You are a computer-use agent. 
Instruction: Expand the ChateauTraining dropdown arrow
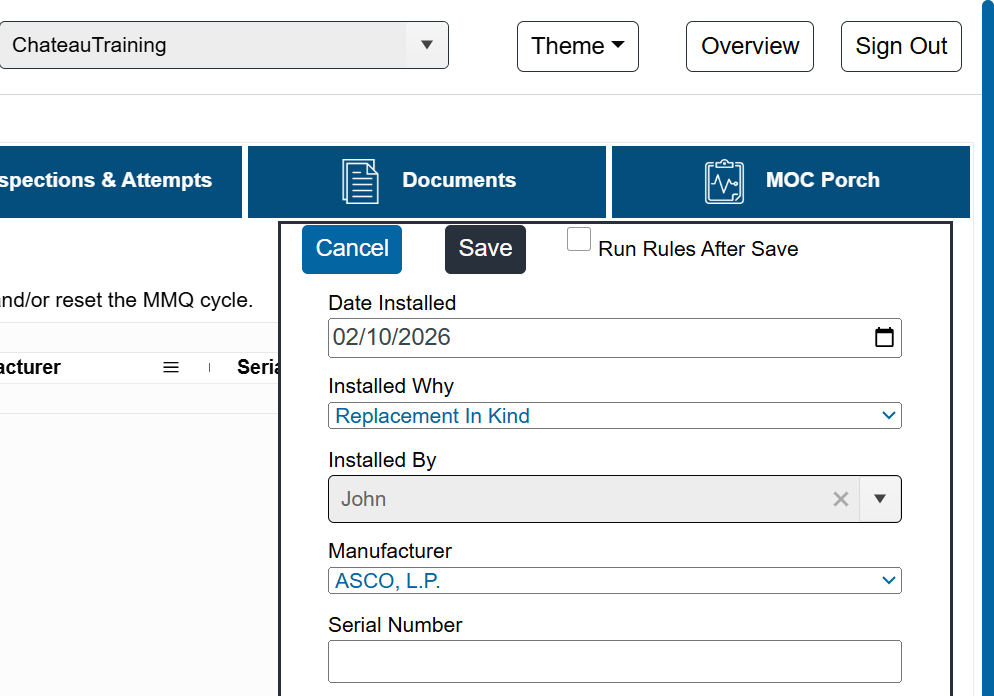[x=427, y=45]
